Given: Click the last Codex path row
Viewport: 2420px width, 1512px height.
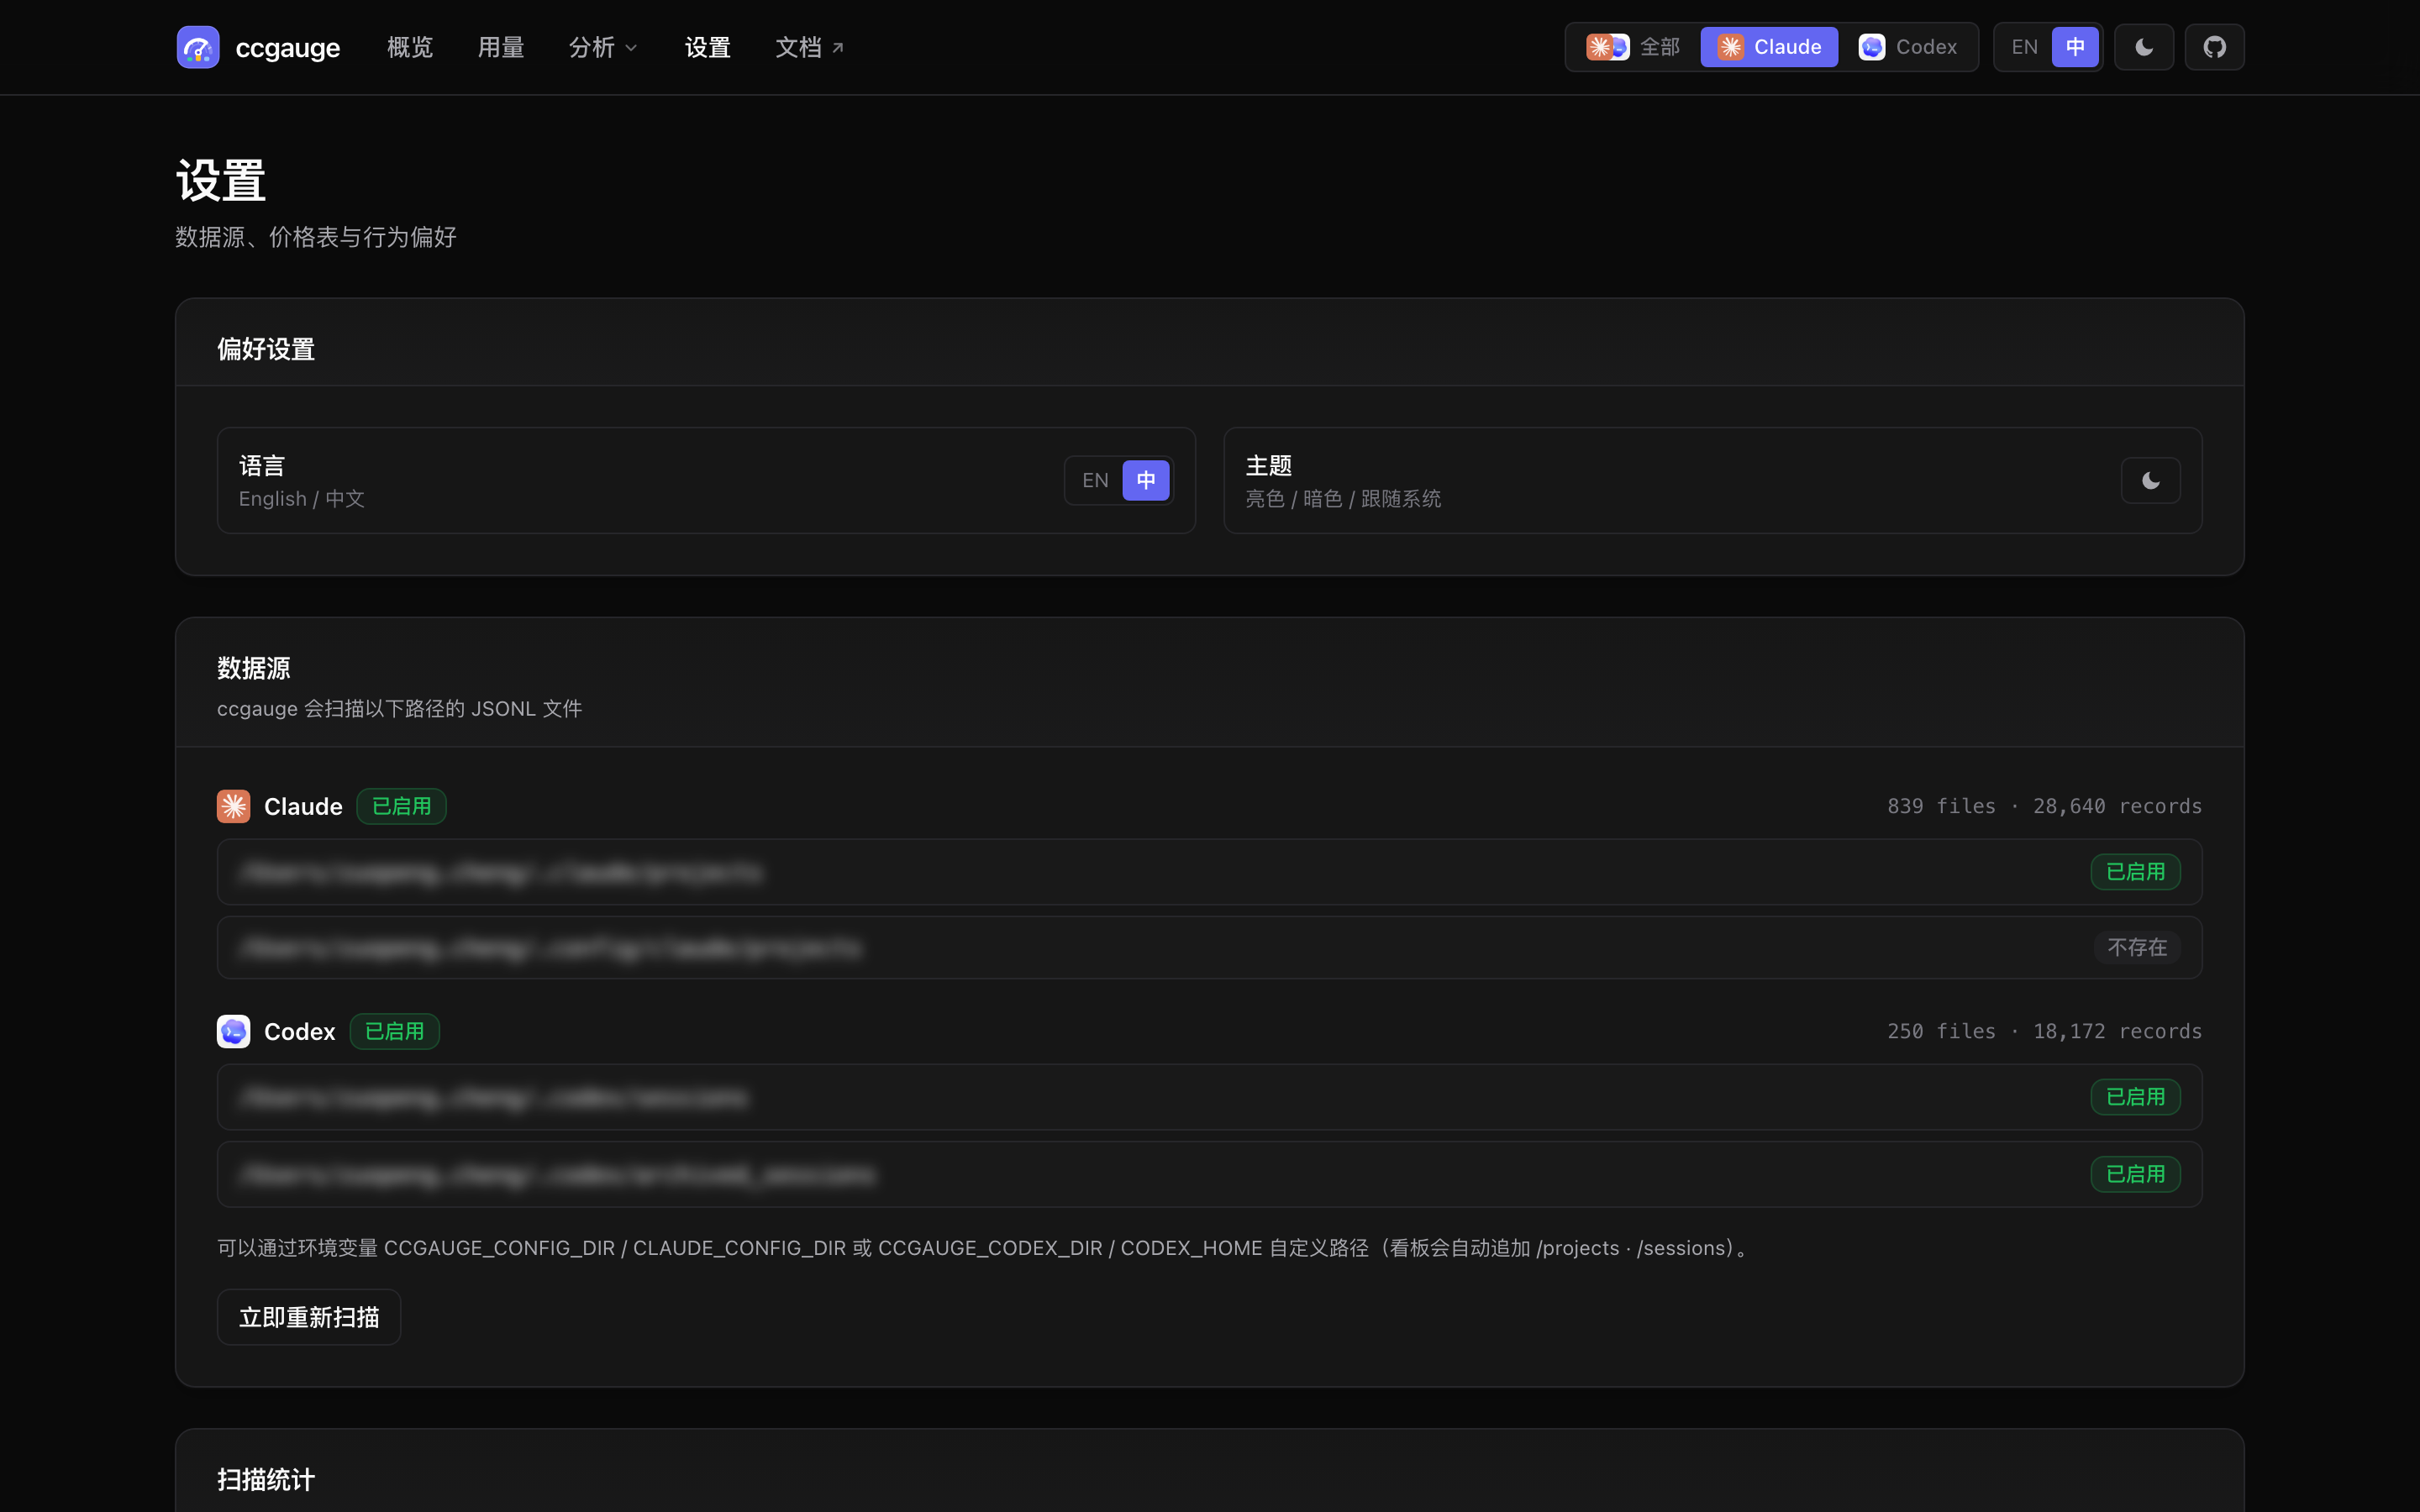Looking at the screenshot, I should coord(1209,1174).
